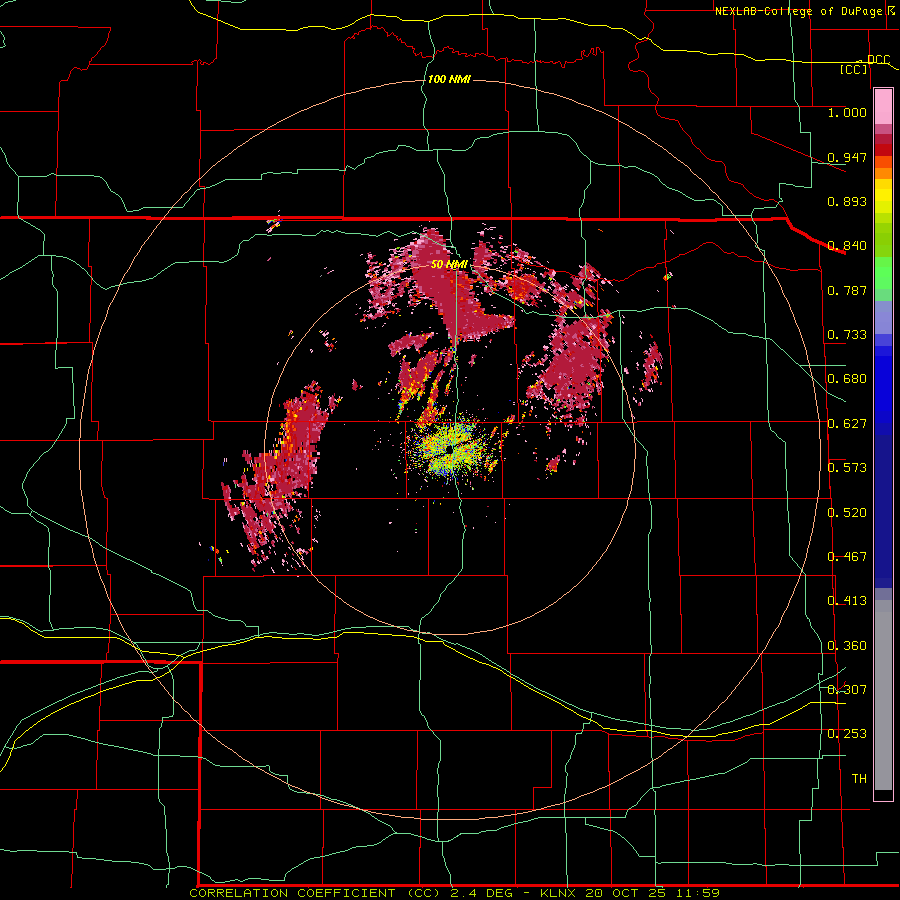Click the 50 NMI range ring label
The image size is (900, 900).
pyautogui.click(x=449, y=264)
